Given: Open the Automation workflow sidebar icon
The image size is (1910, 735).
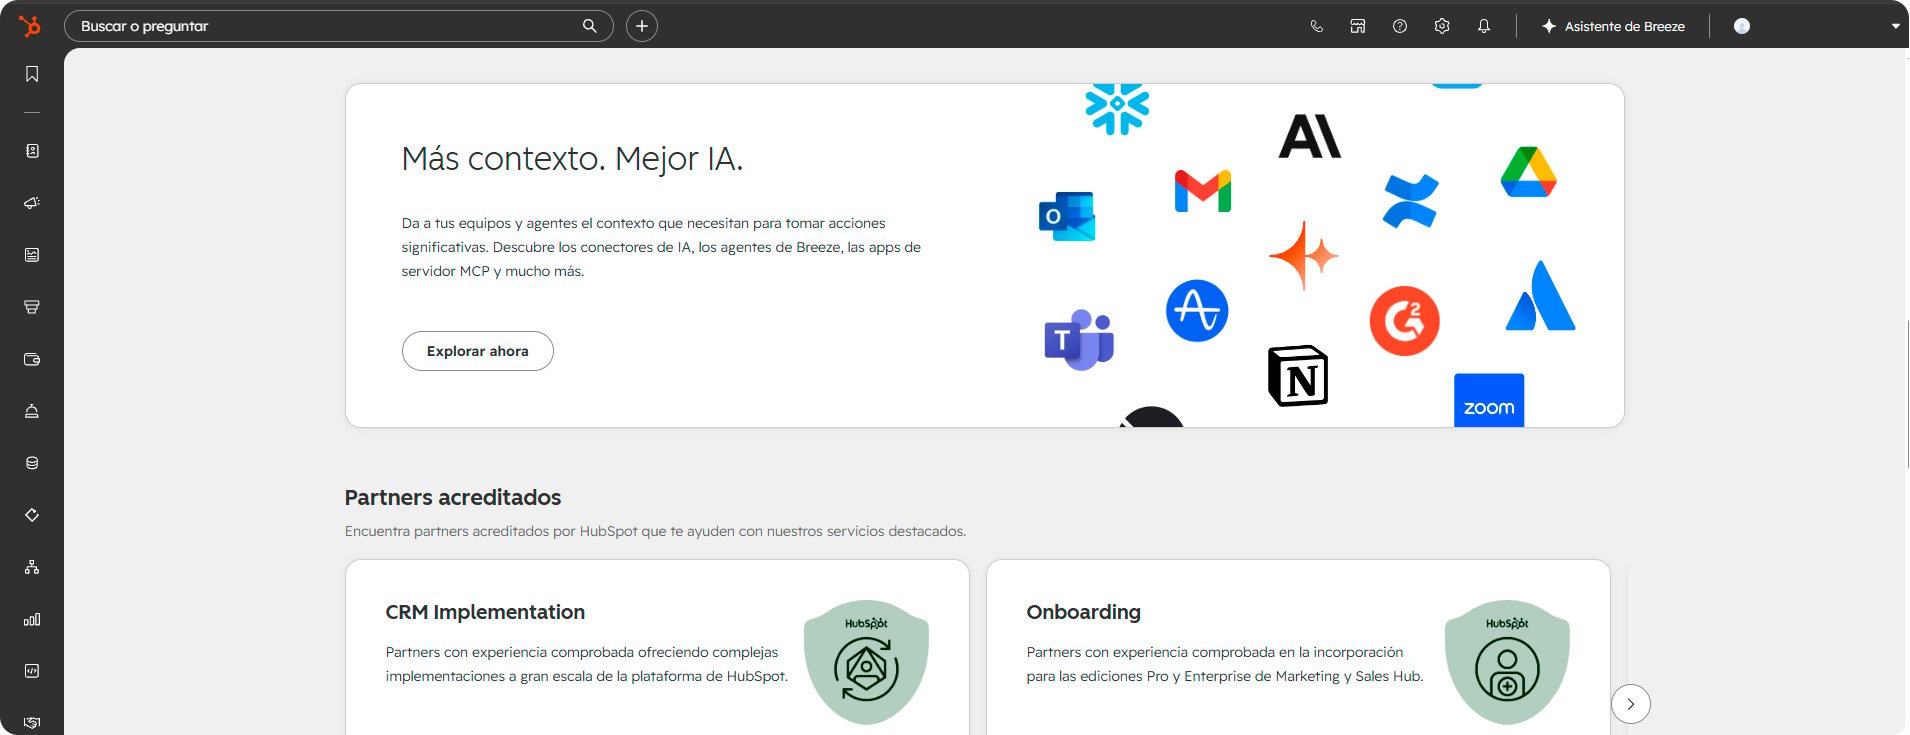Looking at the screenshot, I should pyautogui.click(x=32, y=567).
